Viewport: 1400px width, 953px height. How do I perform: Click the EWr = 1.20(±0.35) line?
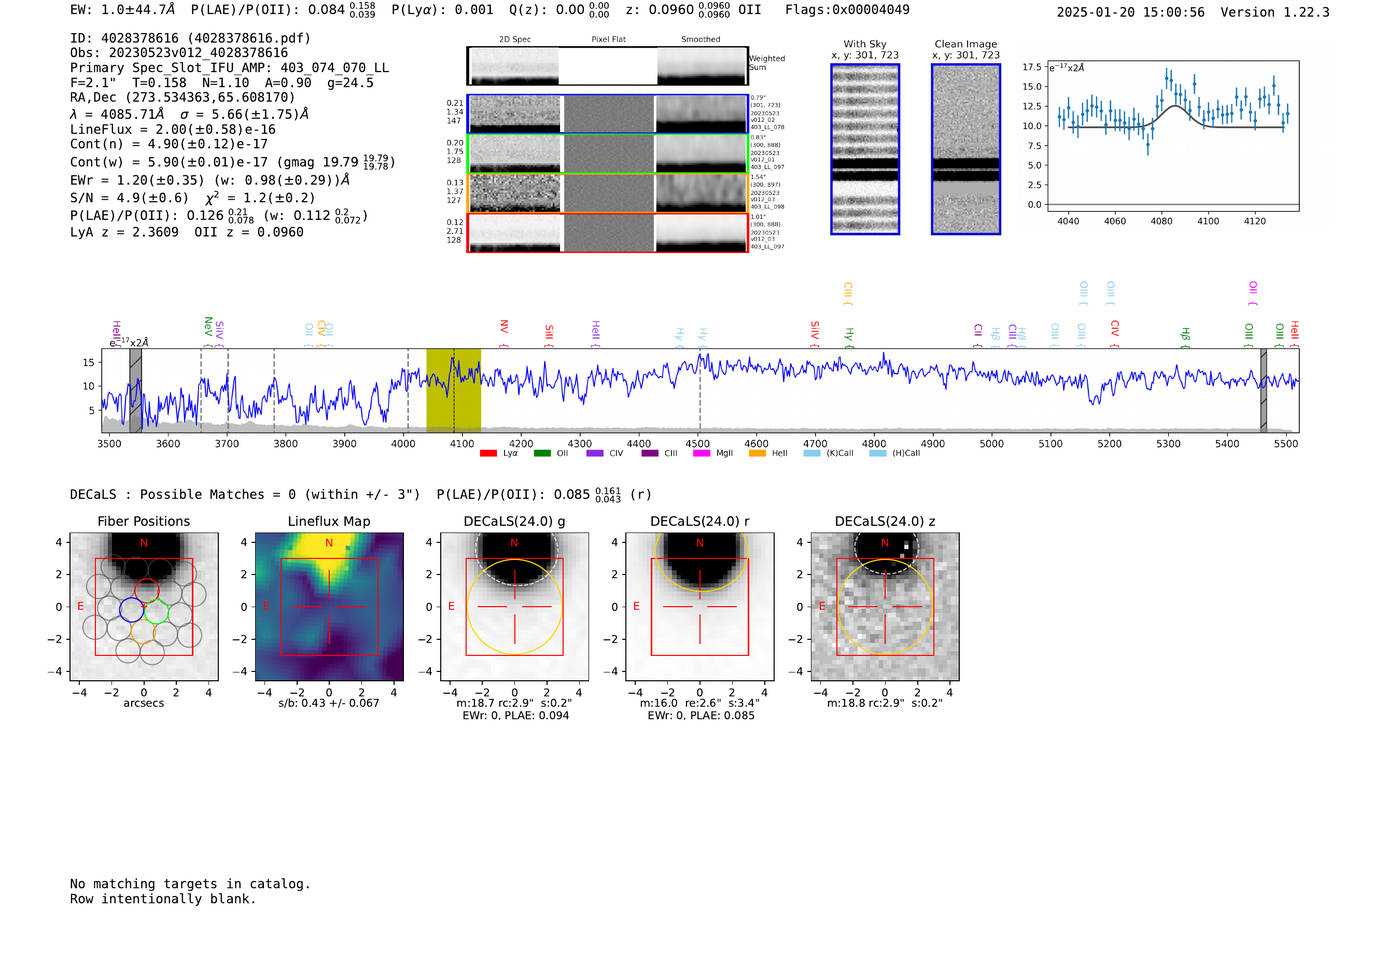210,180
